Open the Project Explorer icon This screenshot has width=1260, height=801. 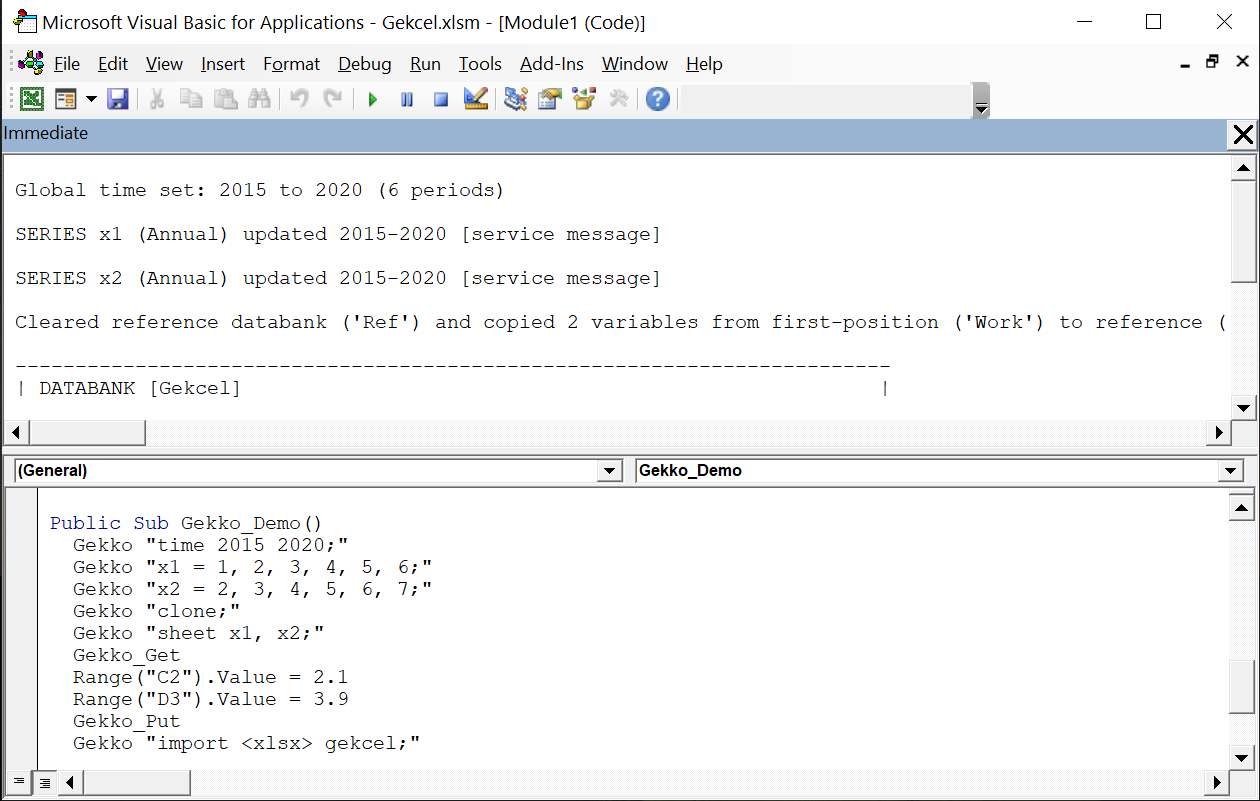[515, 99]
